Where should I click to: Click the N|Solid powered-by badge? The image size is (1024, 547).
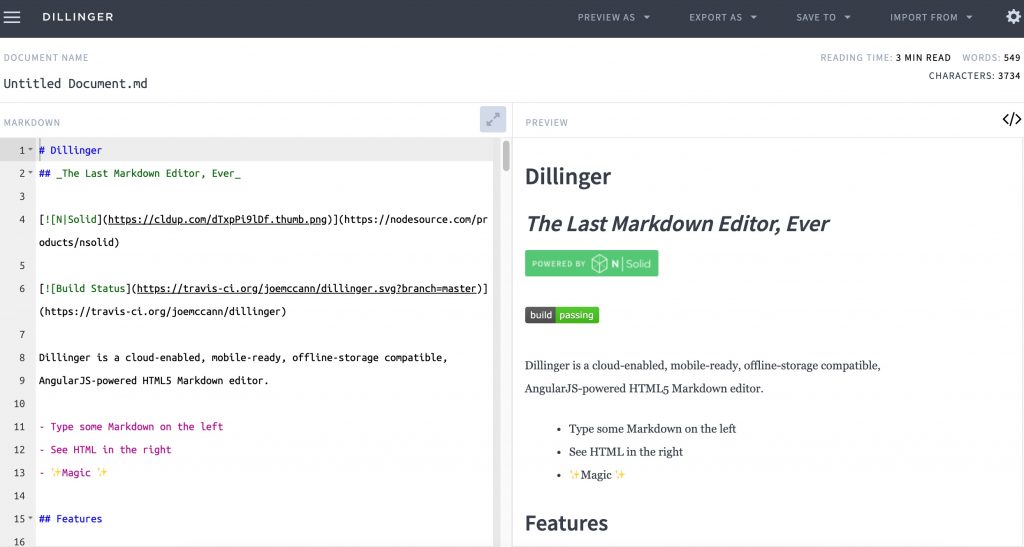[591, 263]
